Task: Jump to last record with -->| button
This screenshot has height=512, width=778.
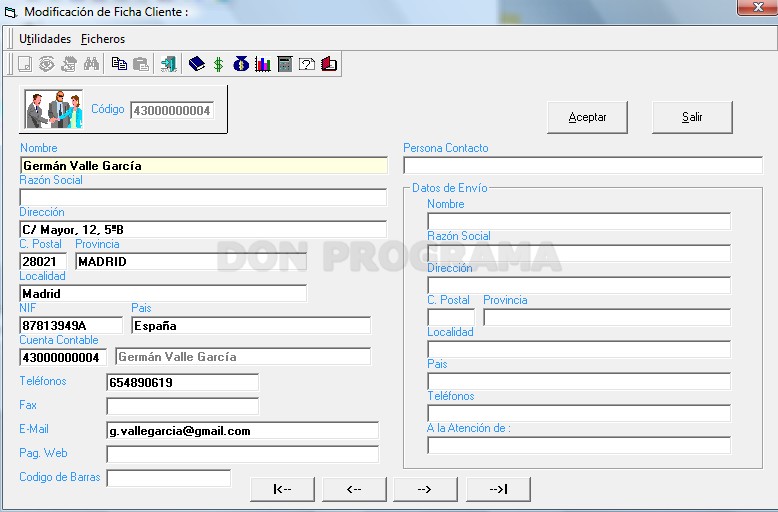Action: [x=498, y=489]
